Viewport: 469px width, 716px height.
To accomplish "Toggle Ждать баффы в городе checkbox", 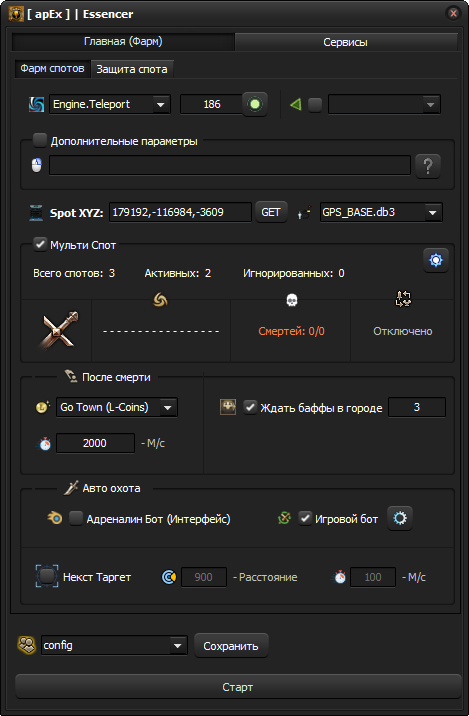I will (250, 407).
